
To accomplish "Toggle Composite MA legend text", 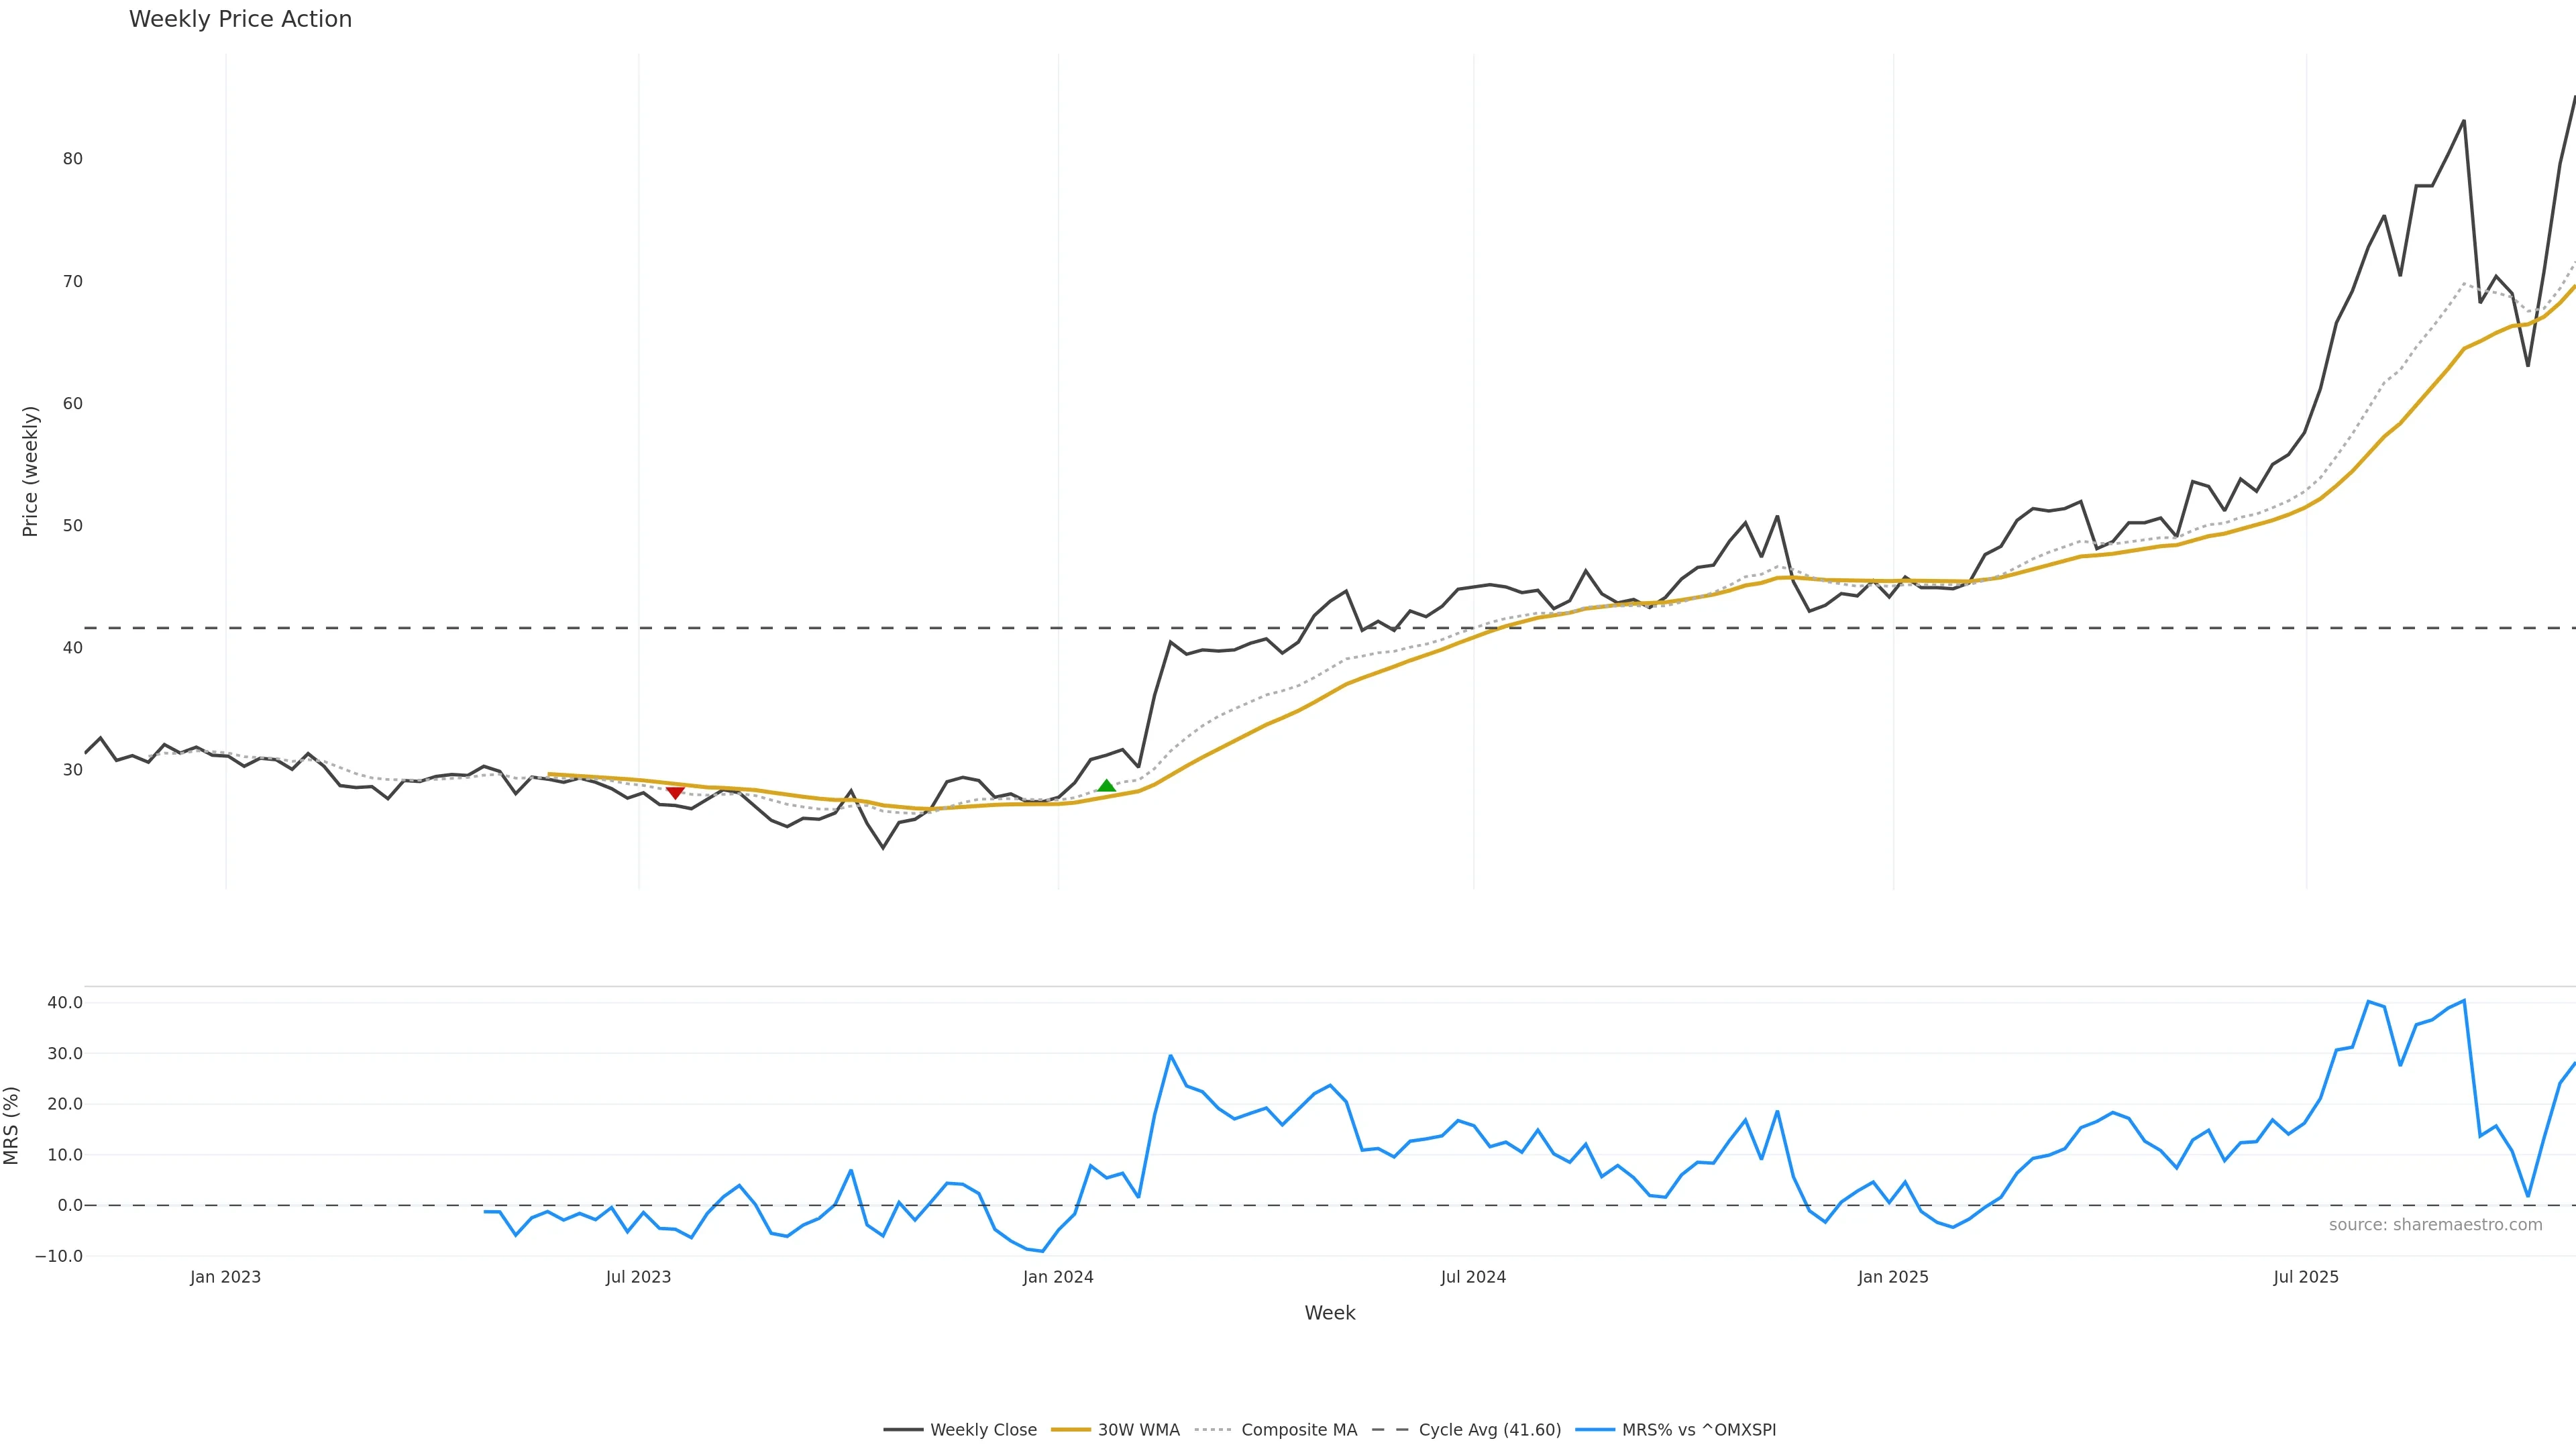I will [1299, 1430].
